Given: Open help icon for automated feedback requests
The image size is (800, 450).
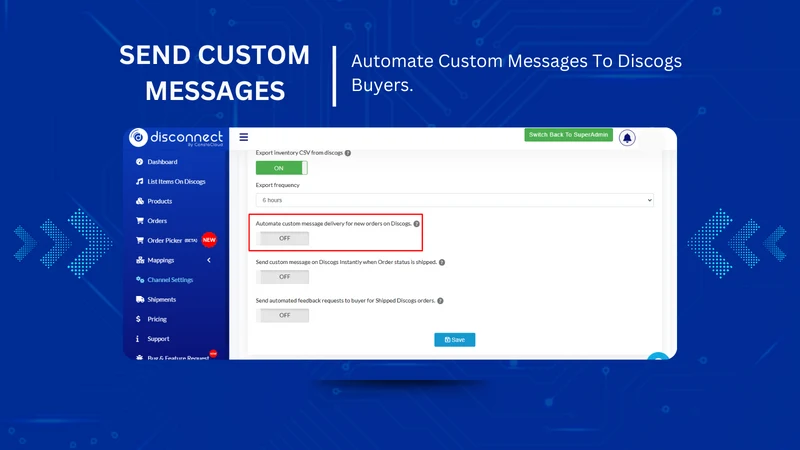Looking at the screenshot, I should tap(440, 301).
